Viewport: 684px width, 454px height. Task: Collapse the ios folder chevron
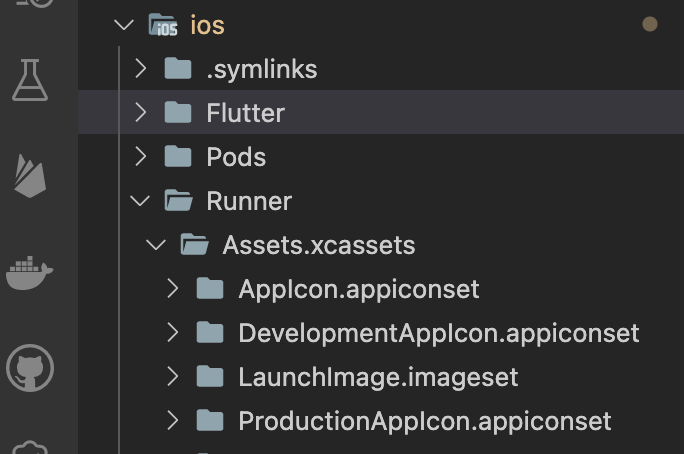124,25
